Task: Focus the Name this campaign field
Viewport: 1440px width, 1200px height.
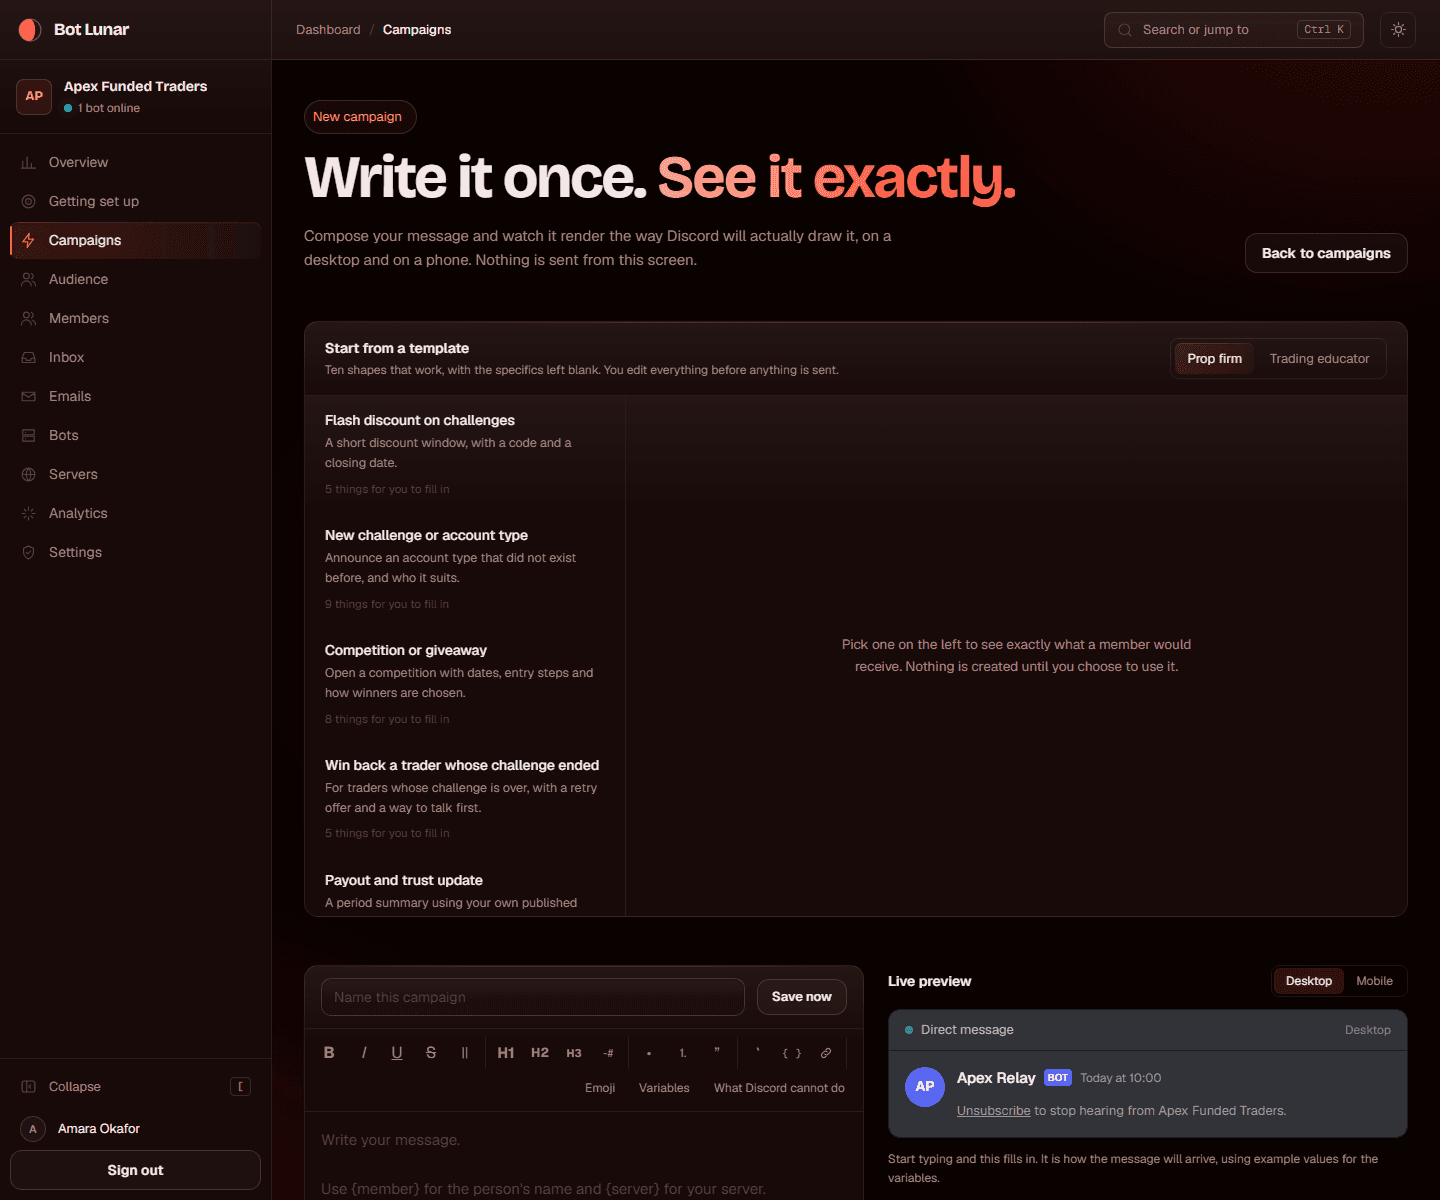Action: 533,997
